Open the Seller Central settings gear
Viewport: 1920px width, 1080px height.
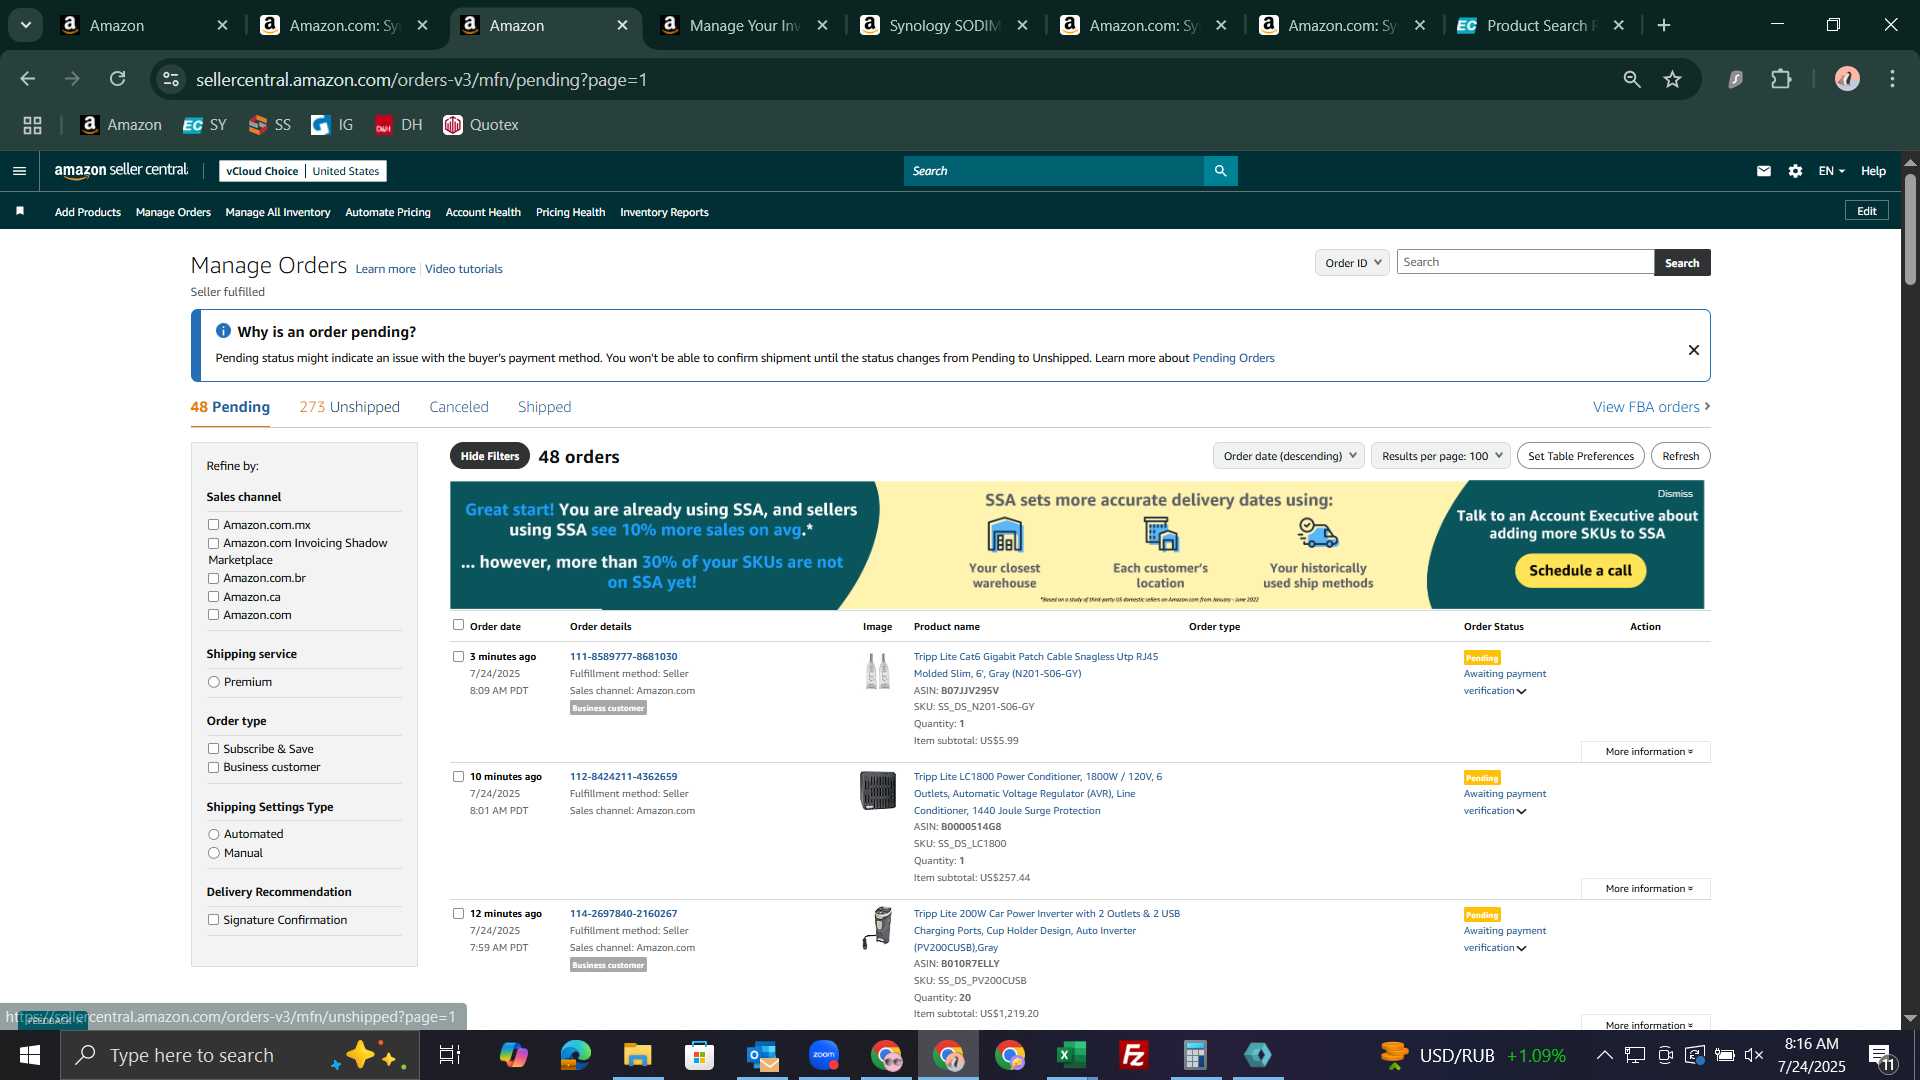pos(1796,171)
